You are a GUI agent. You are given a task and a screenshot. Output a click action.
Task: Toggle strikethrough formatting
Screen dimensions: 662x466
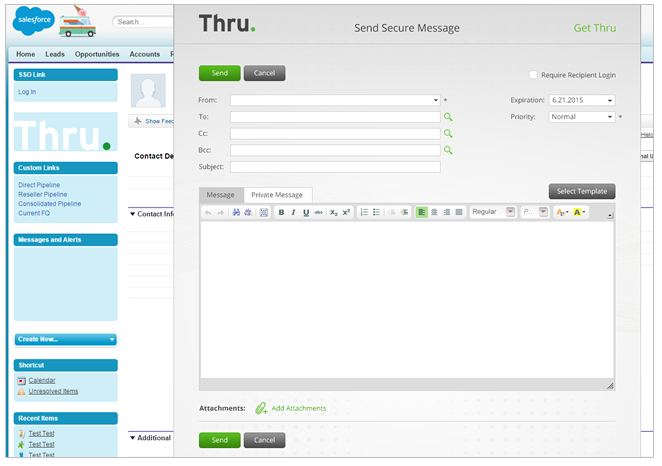coord(319,213)
